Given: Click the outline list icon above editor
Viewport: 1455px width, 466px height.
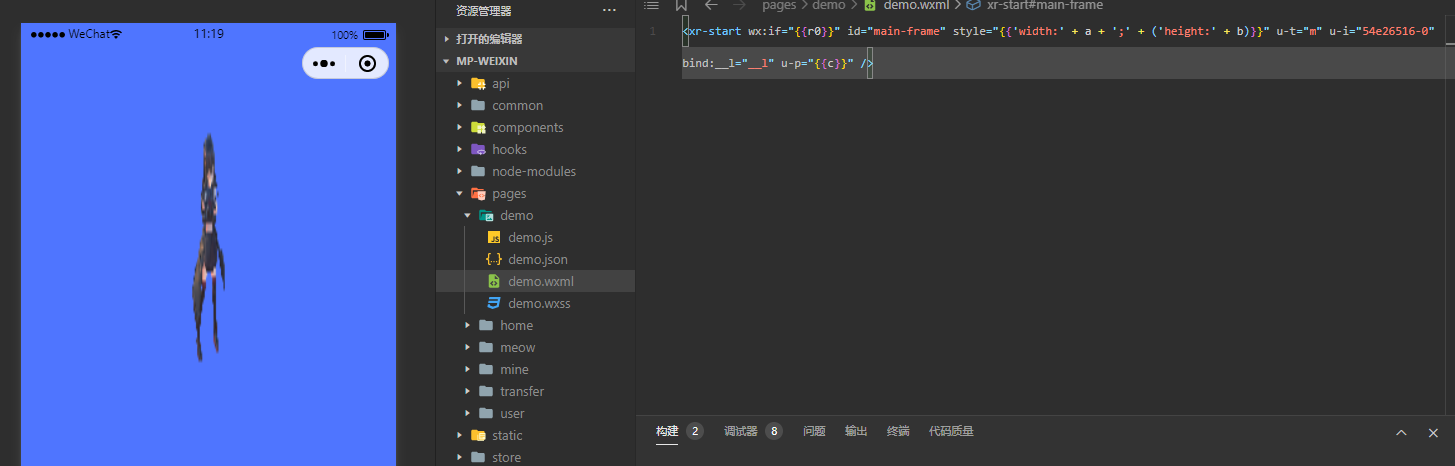Looking at the screenshot, I should (651, 5).
